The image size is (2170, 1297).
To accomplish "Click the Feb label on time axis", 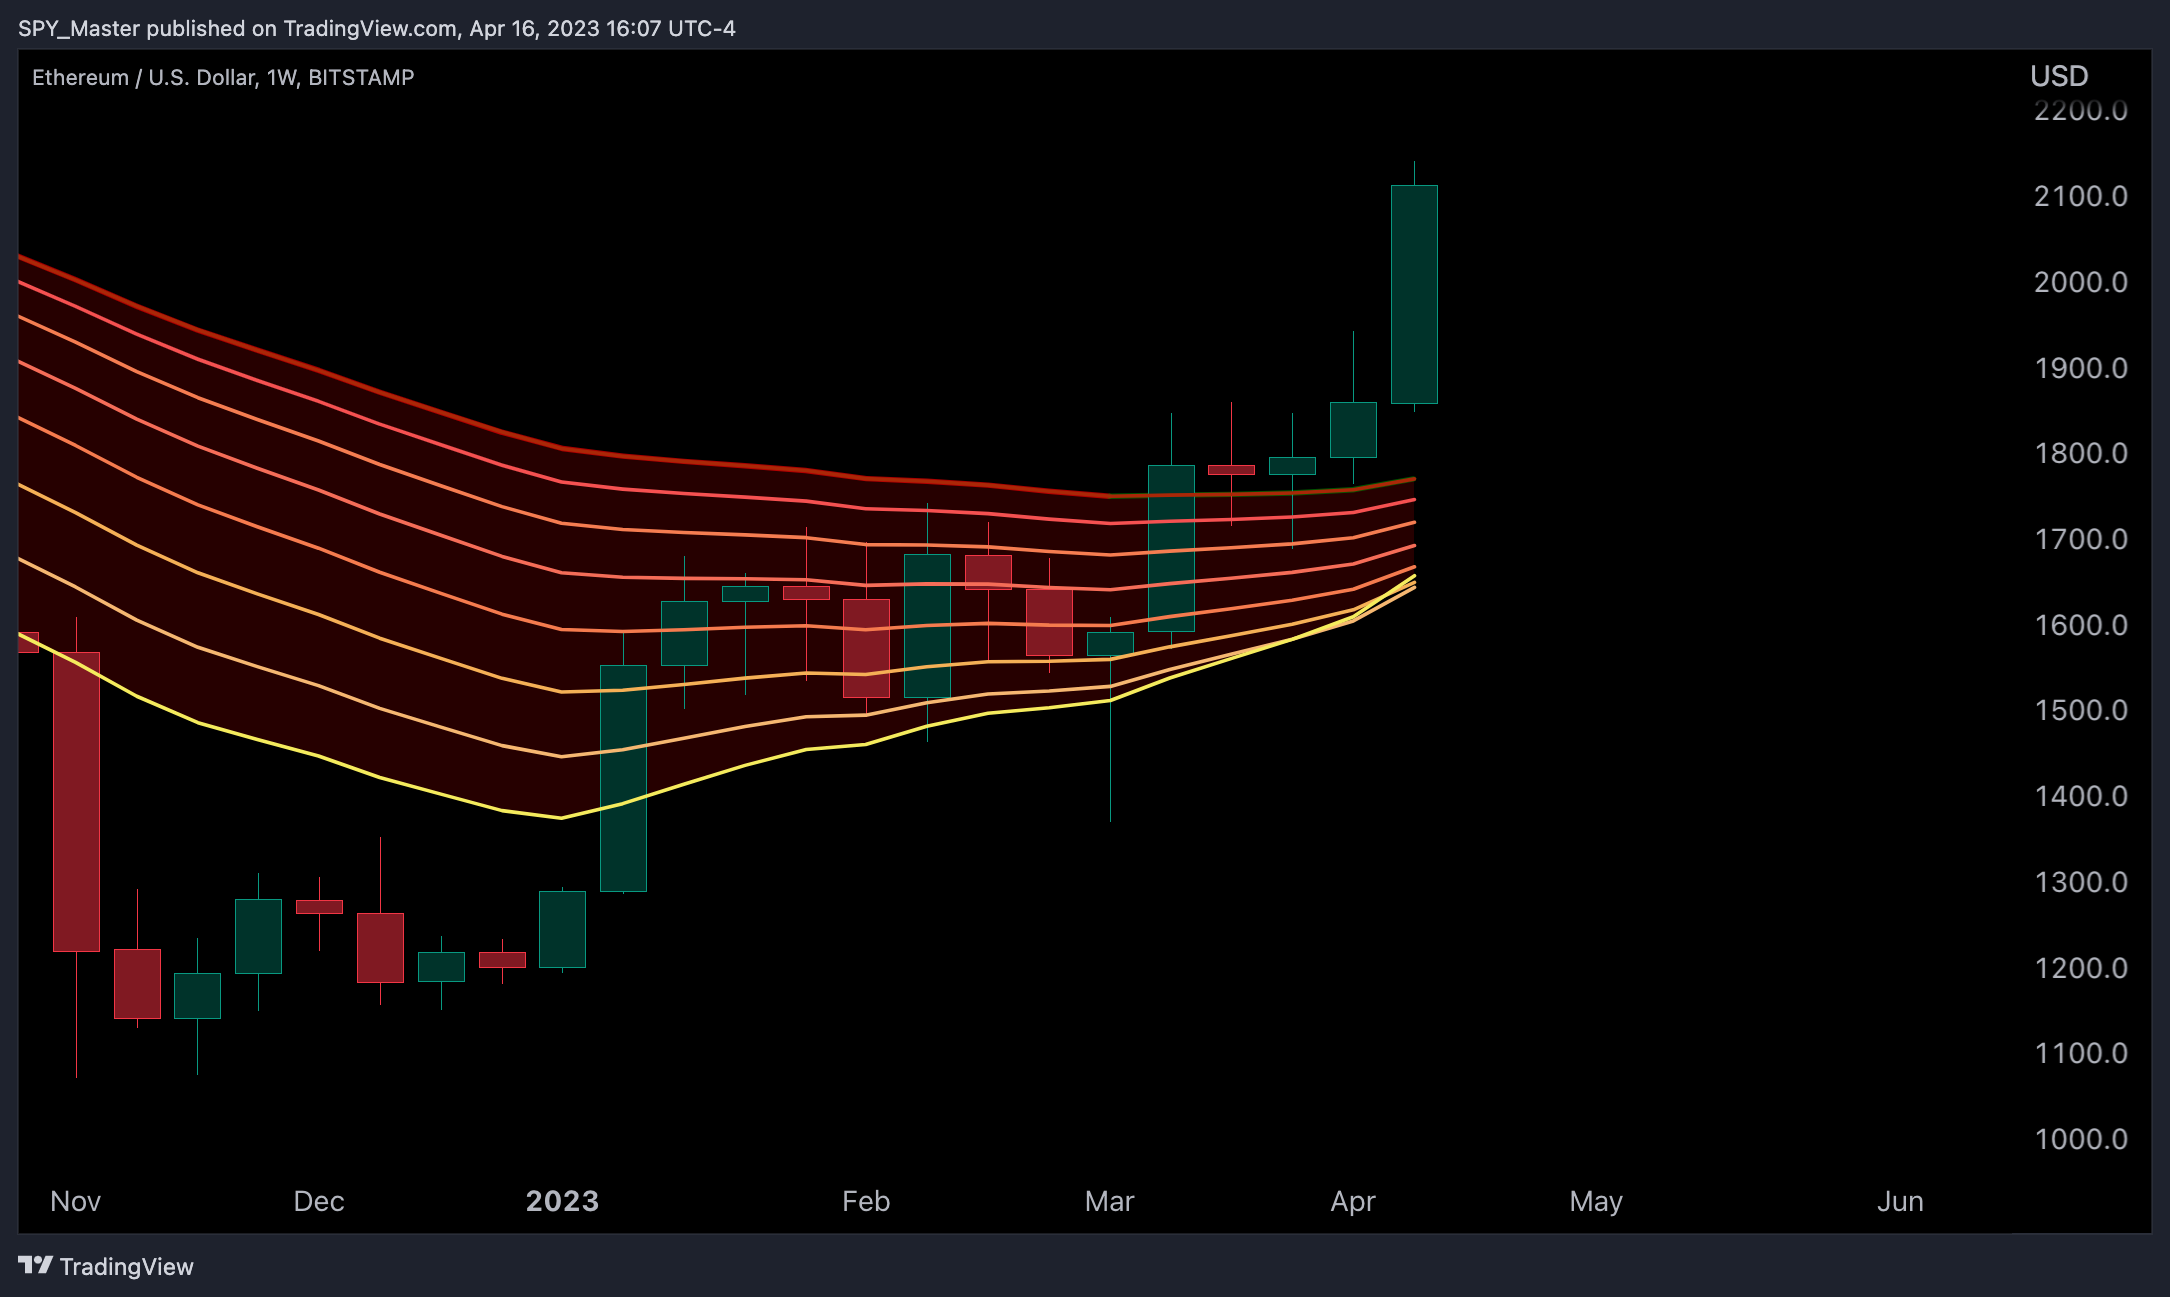I will coord(866,1201).
